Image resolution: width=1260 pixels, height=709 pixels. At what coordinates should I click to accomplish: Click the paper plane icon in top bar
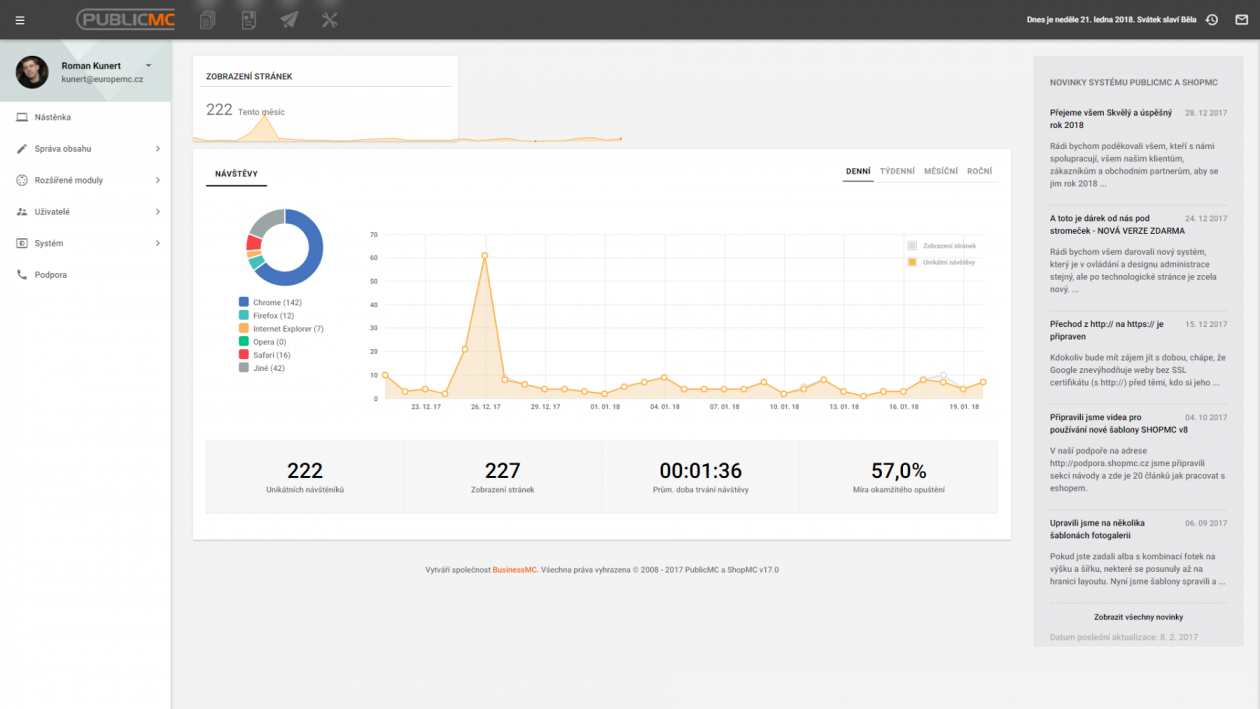pyautogui.click(x=289, y=20)
